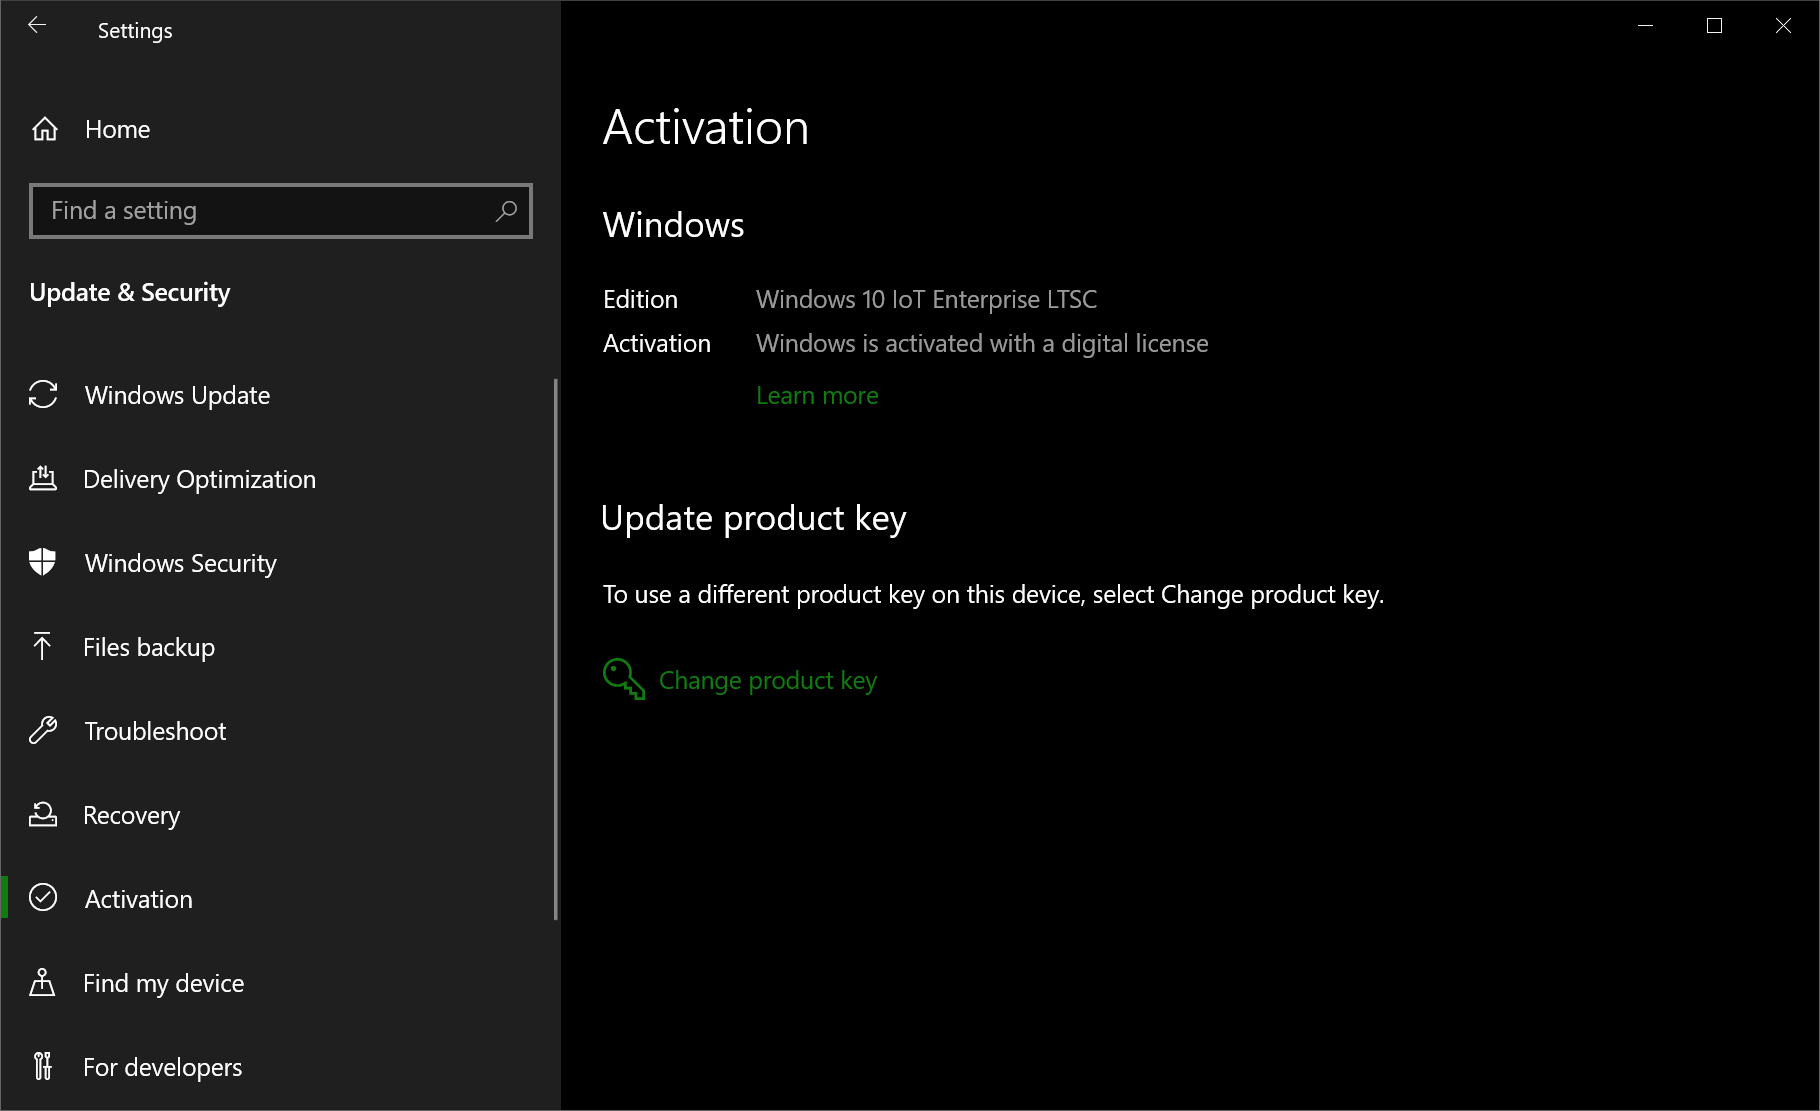Open Windows Update section

(177, 395)
